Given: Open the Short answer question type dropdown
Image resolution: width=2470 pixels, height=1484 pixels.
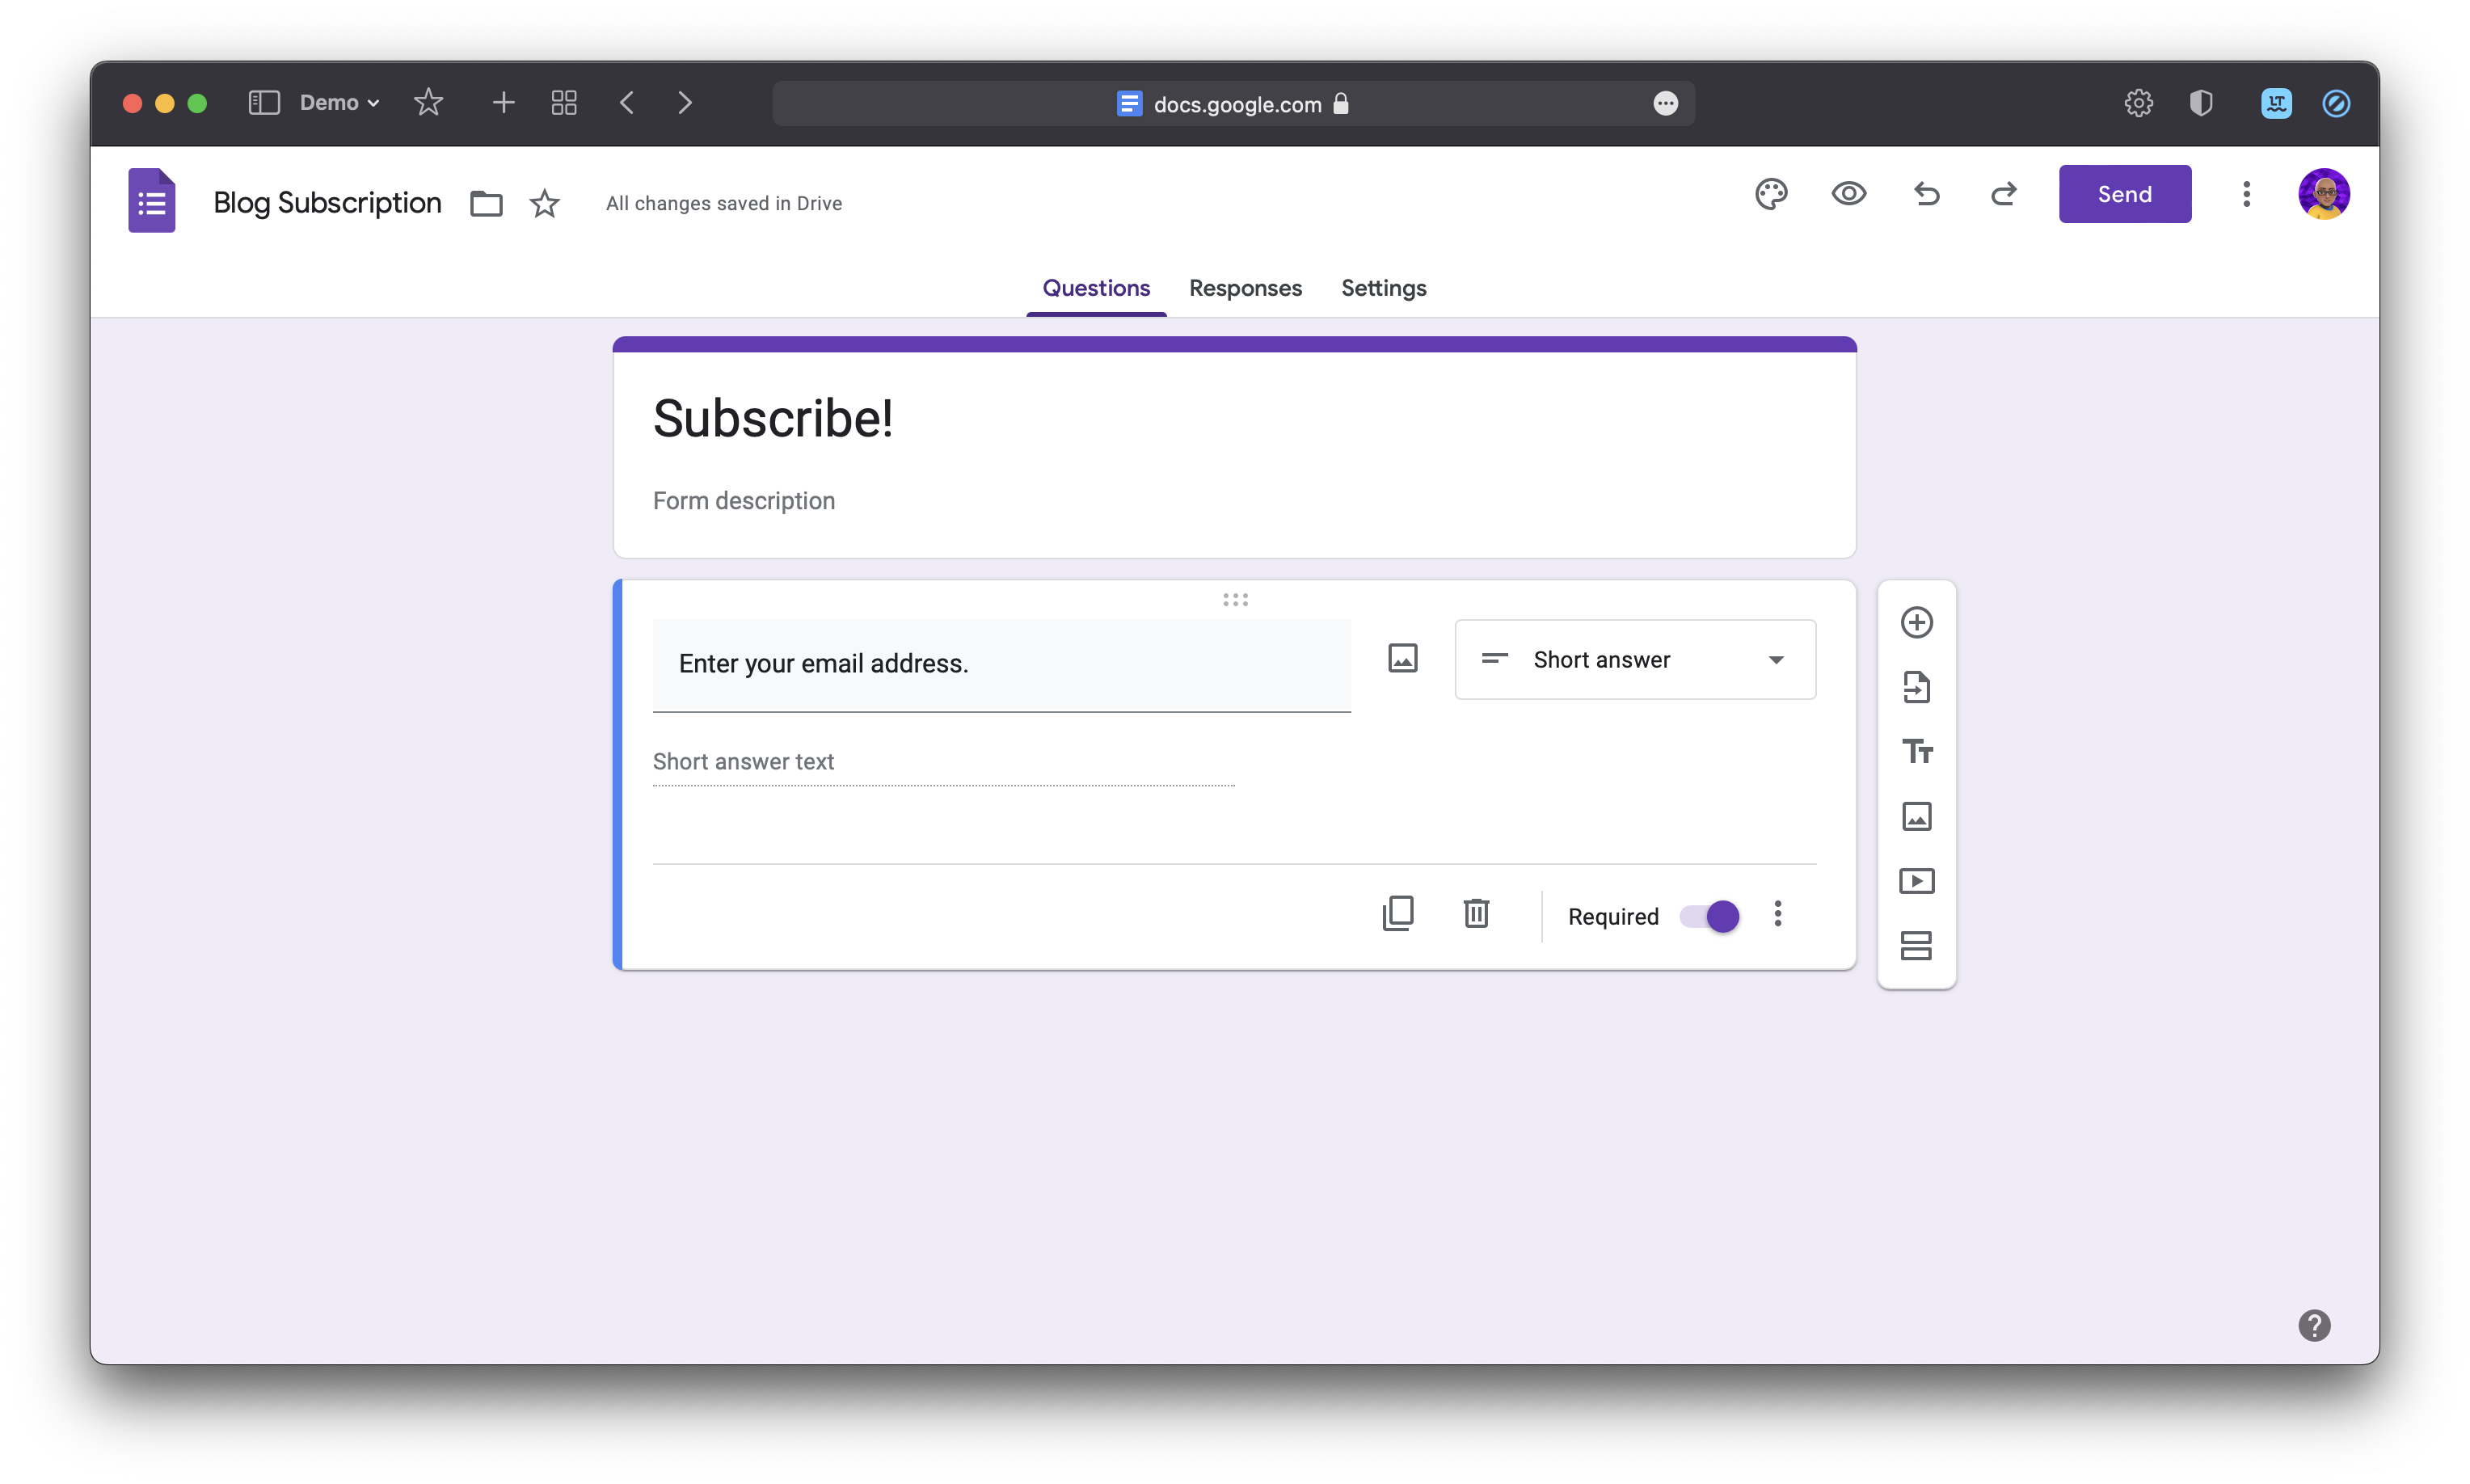Looking at the screenshot, I should [x=1634, y=660].
